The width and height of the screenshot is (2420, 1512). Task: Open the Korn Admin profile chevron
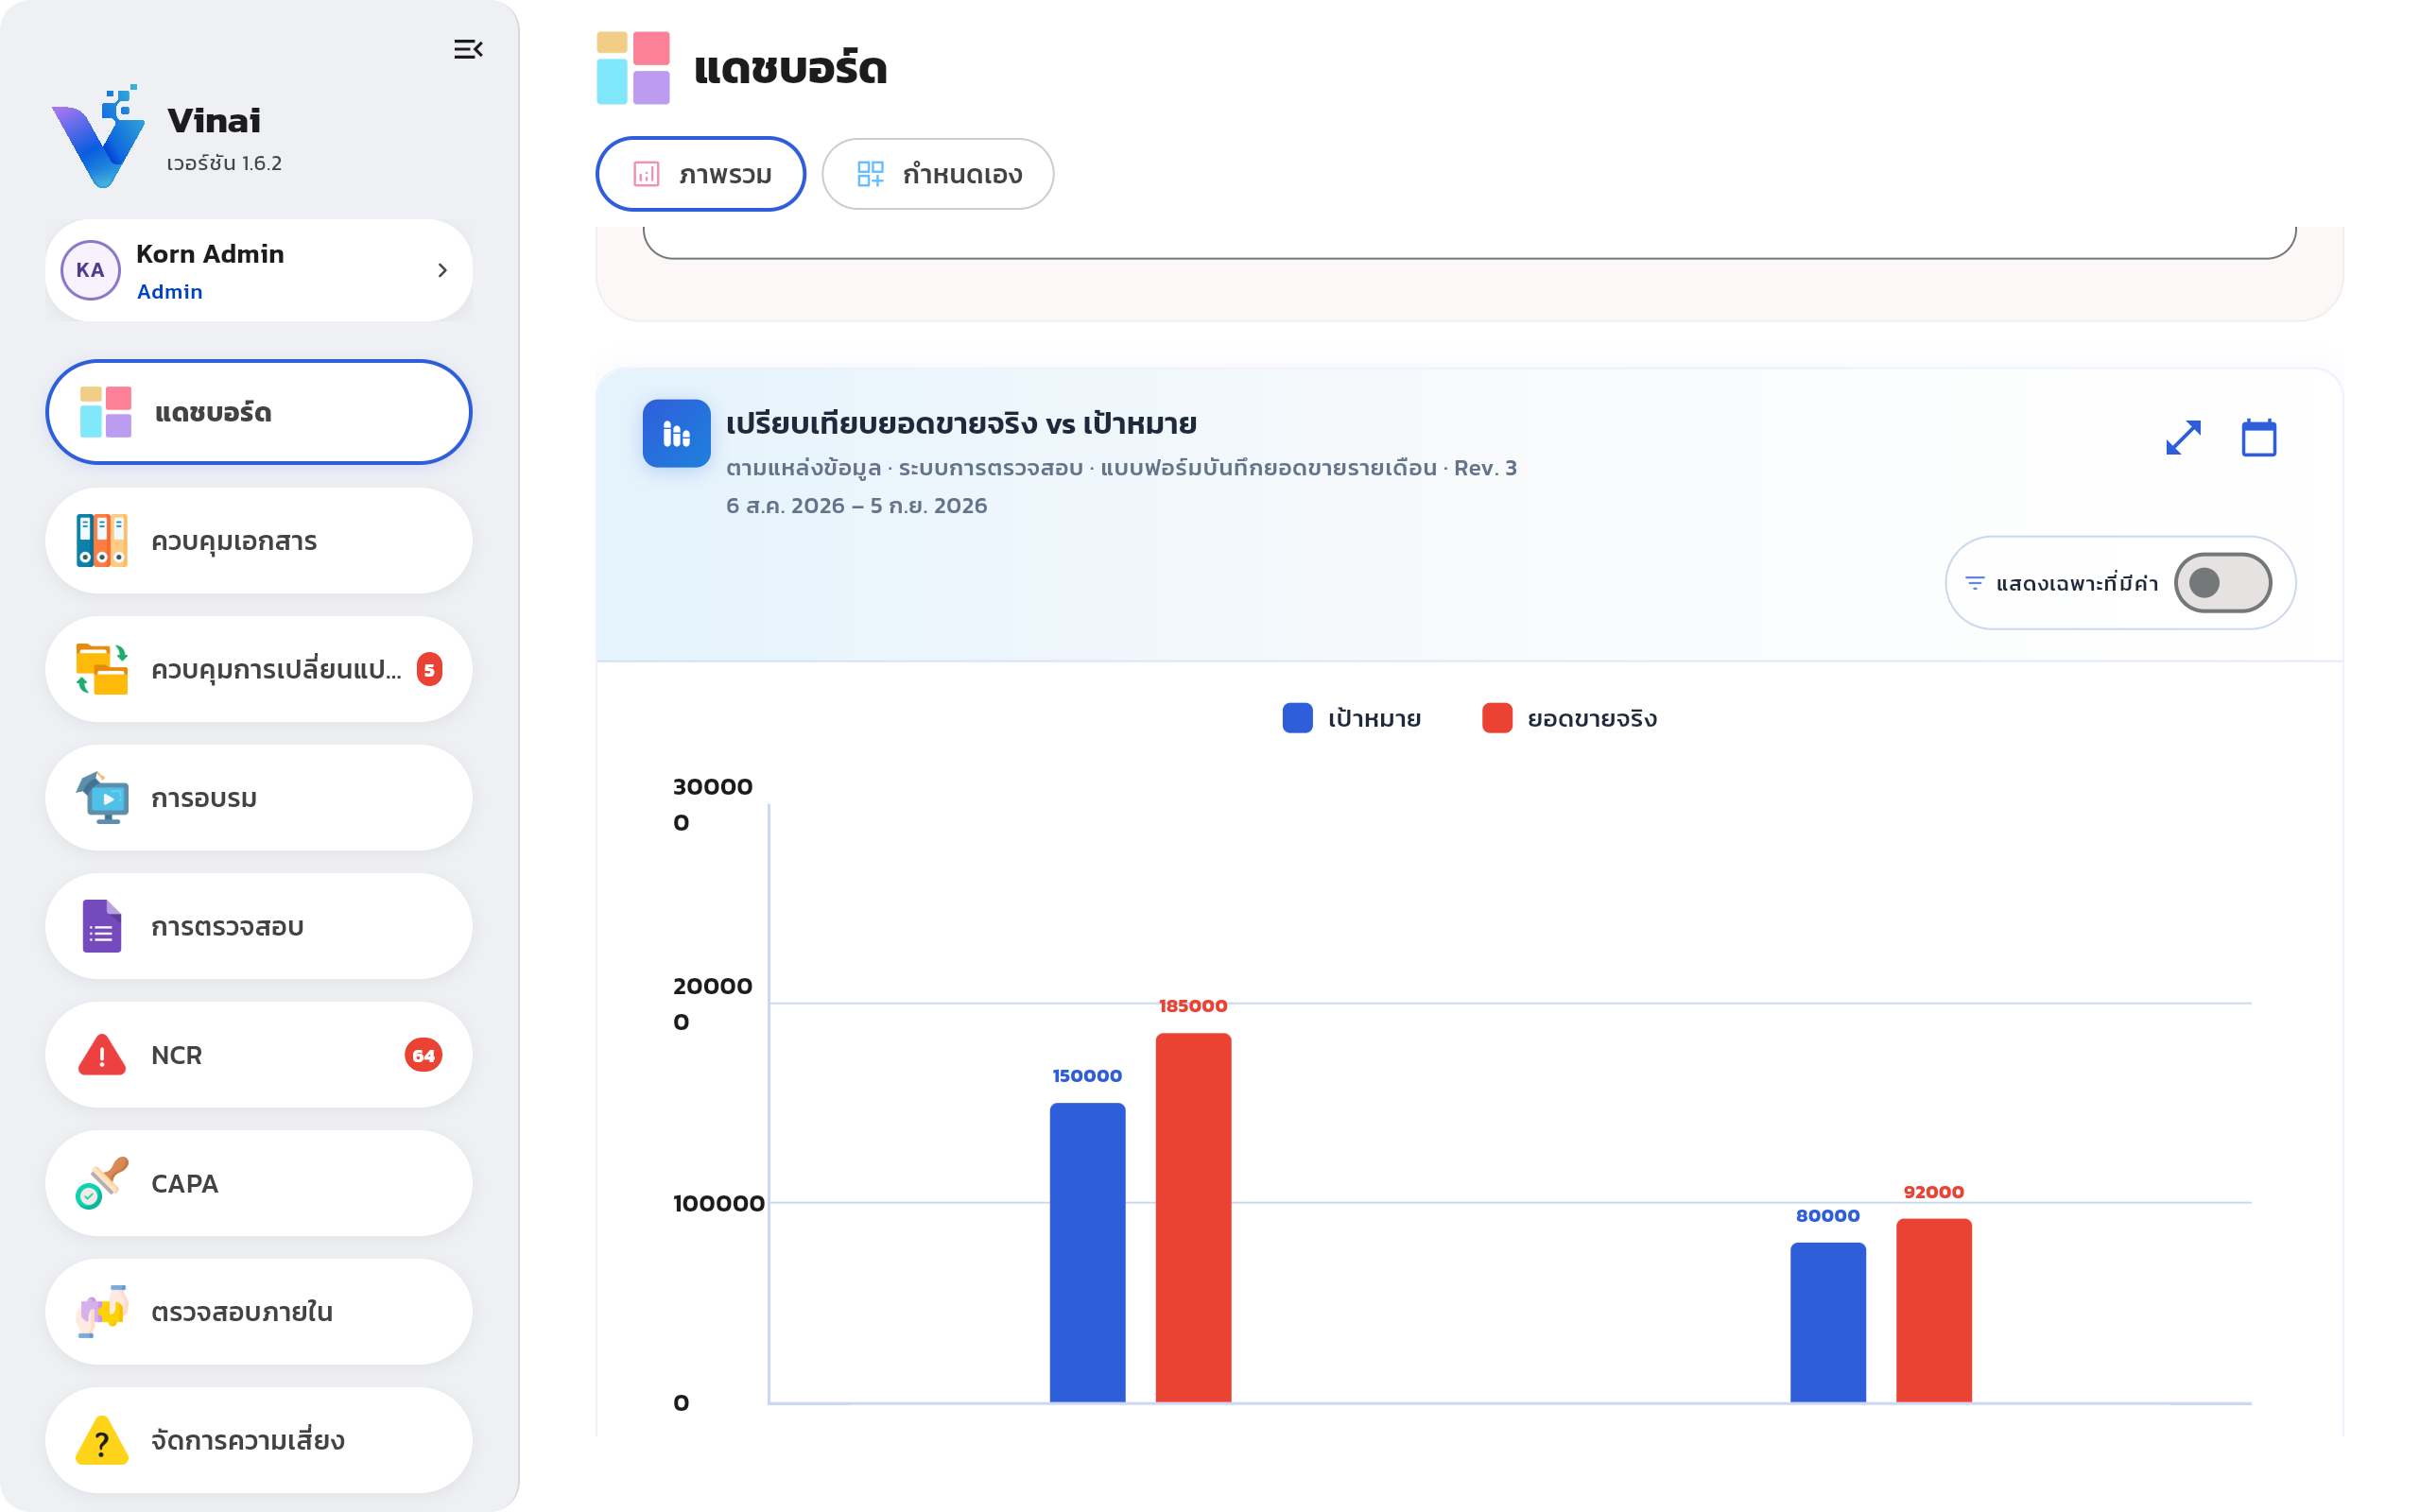pos(442,270)
